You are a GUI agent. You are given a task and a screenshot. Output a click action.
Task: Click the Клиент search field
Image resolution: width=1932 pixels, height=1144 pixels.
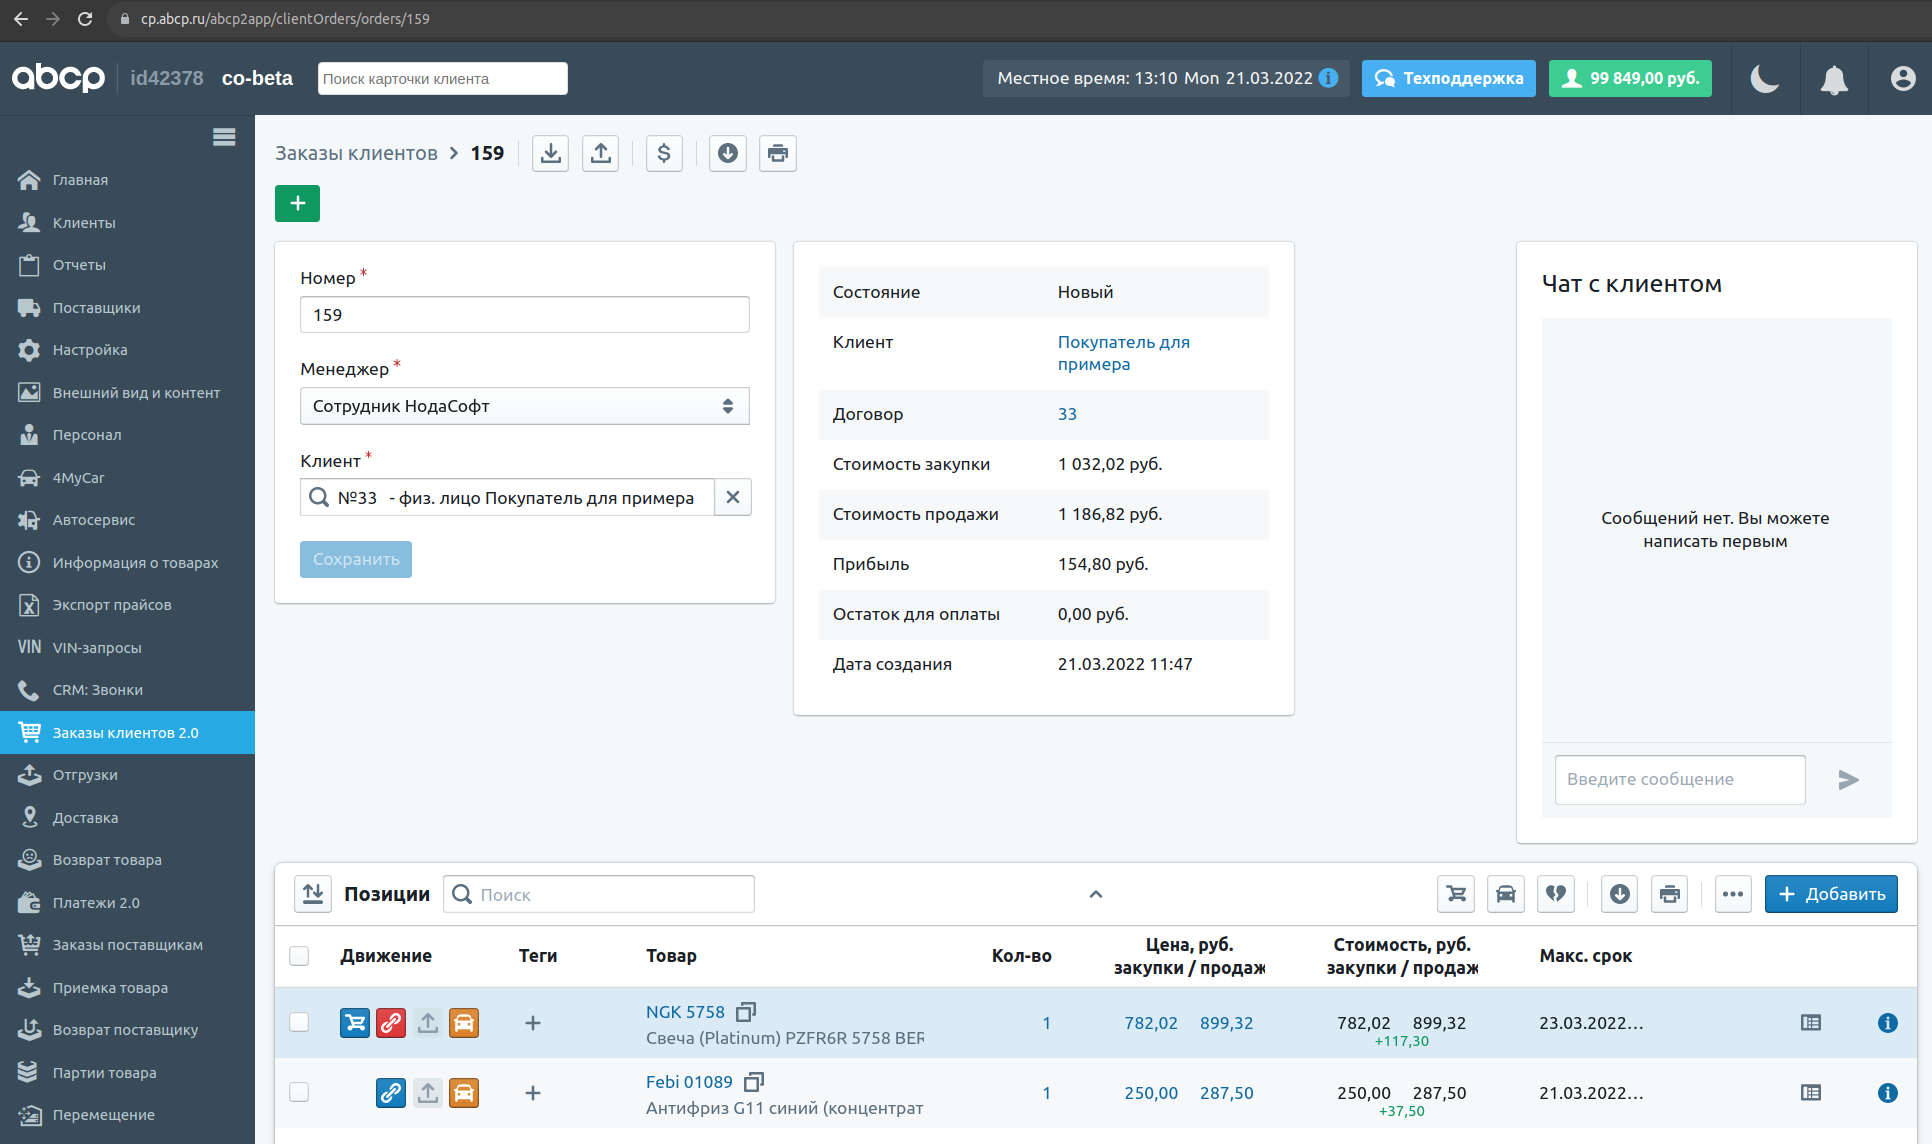tap(507, 497)
